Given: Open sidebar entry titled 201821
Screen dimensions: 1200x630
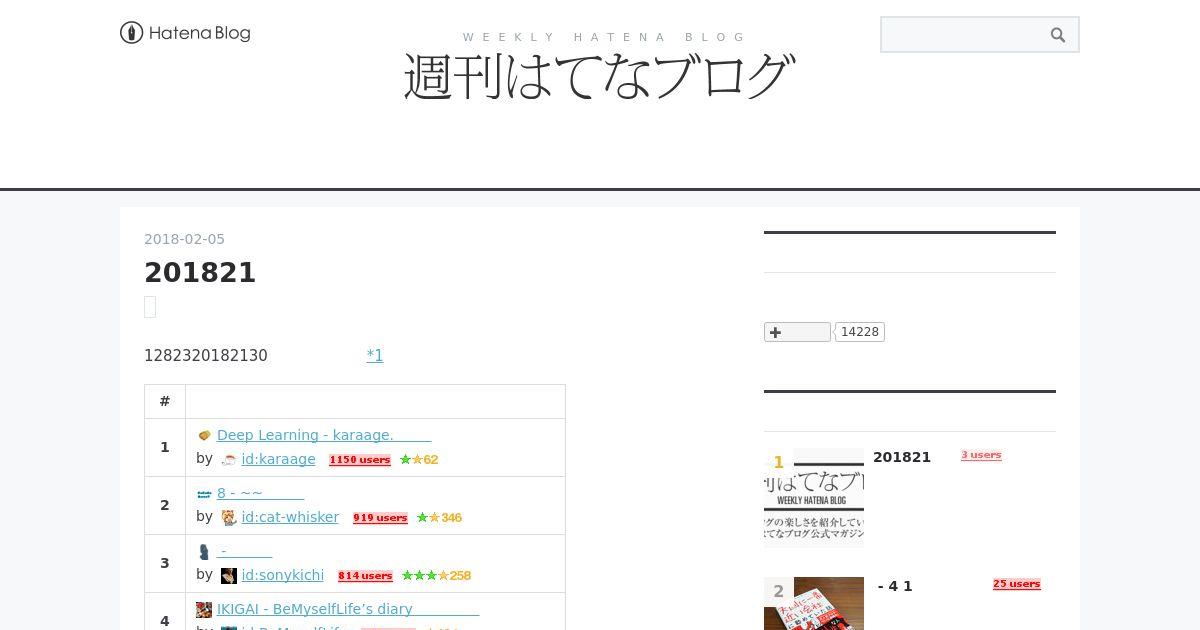Looking at the screenshot, I should pos(902,457).
